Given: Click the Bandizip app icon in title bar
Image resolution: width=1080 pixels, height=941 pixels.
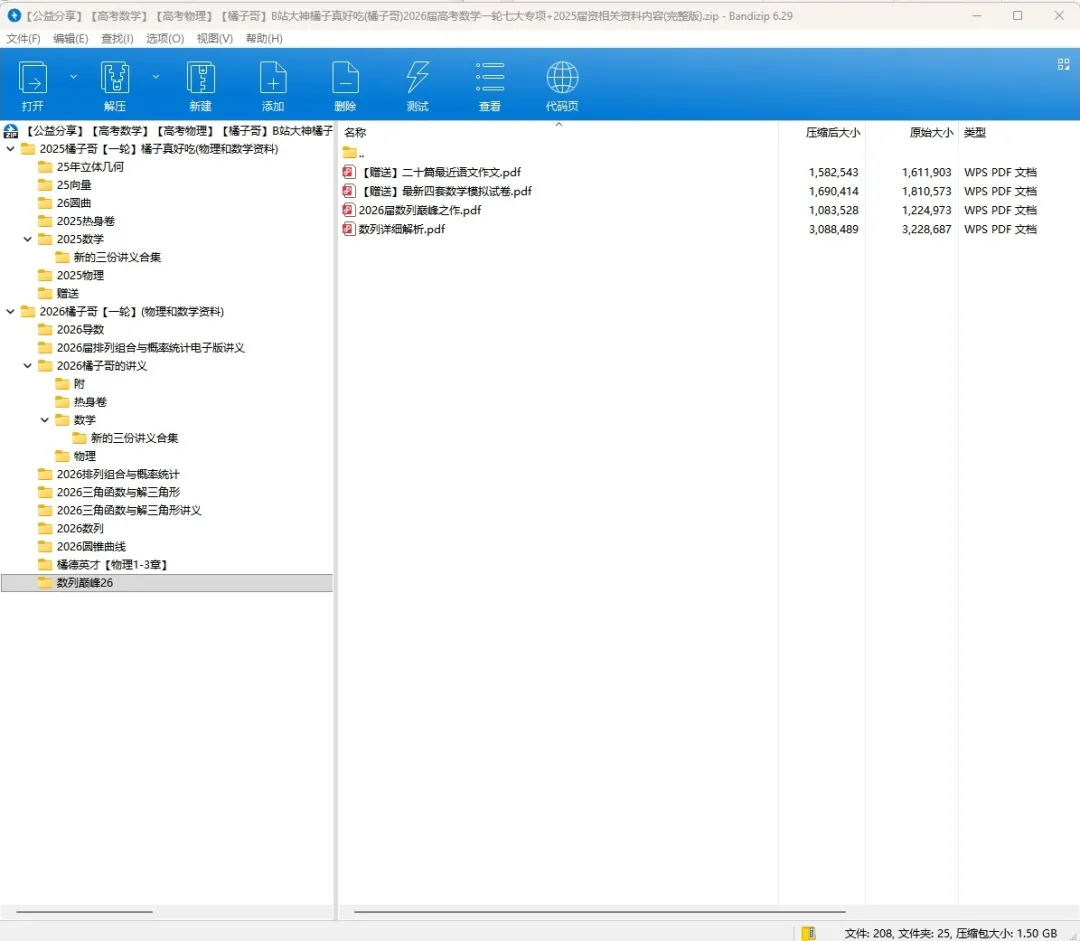Looking at the screenshot, I should (14, 15).
